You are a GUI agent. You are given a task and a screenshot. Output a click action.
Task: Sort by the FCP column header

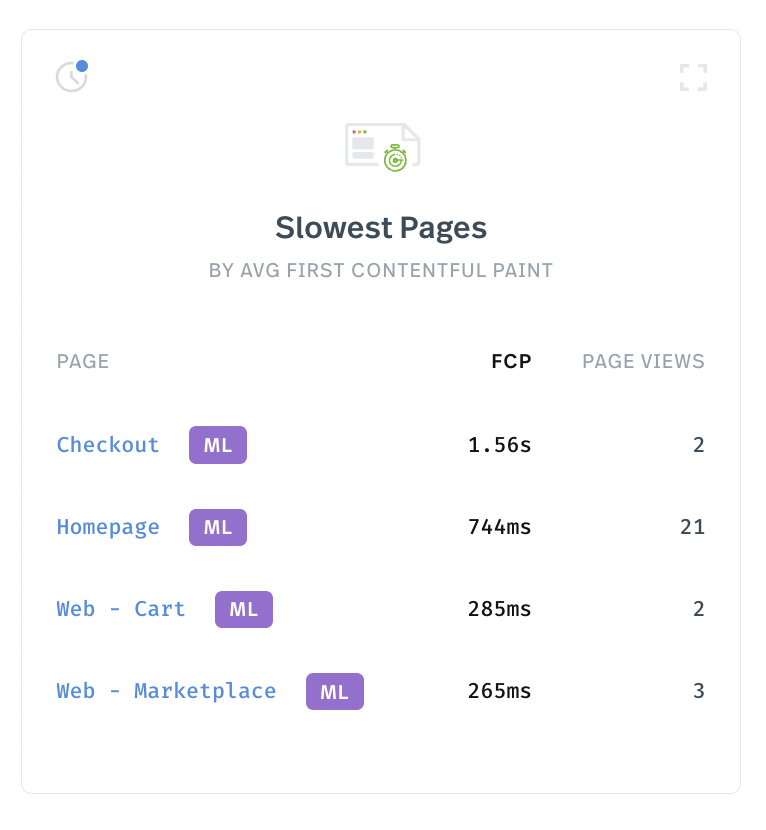pyautogui.click(x=511, y=362)
